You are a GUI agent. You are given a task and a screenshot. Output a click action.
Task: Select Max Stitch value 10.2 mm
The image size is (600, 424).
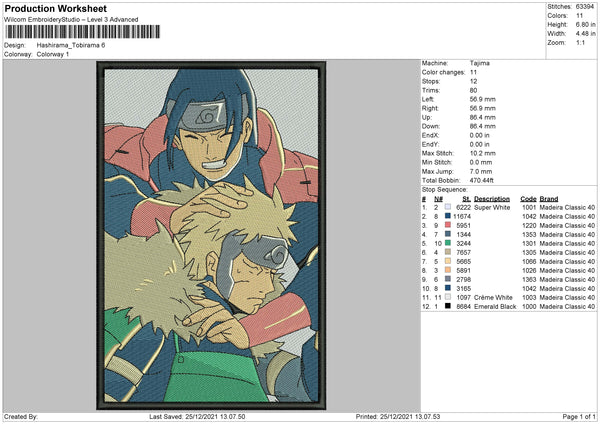483,153
